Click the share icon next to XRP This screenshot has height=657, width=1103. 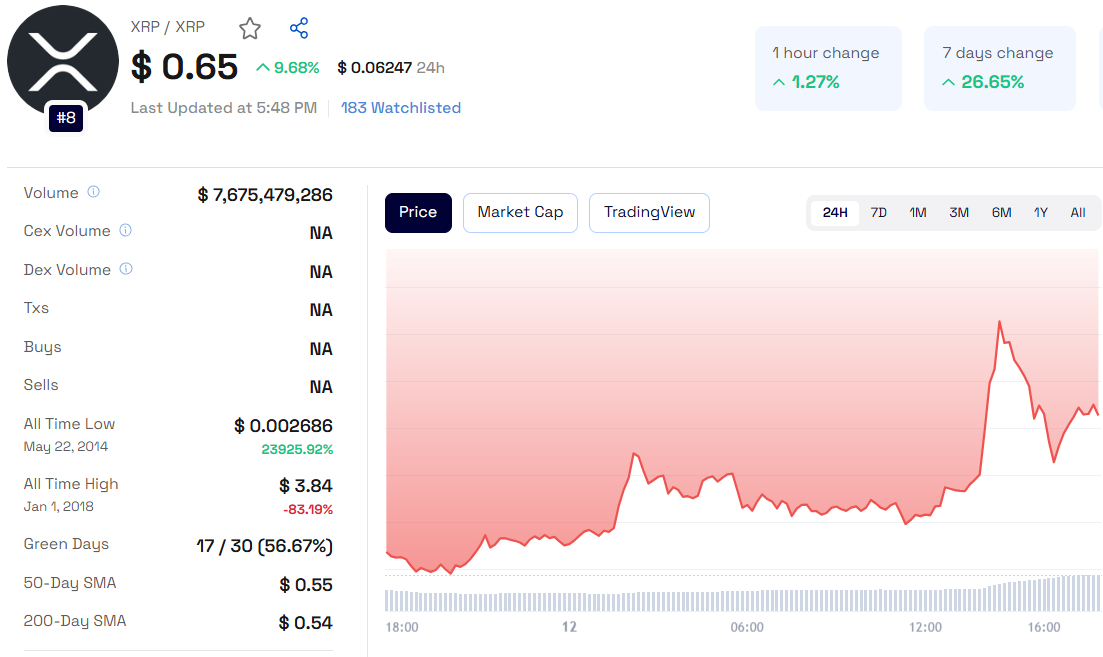tap(299, 28)
